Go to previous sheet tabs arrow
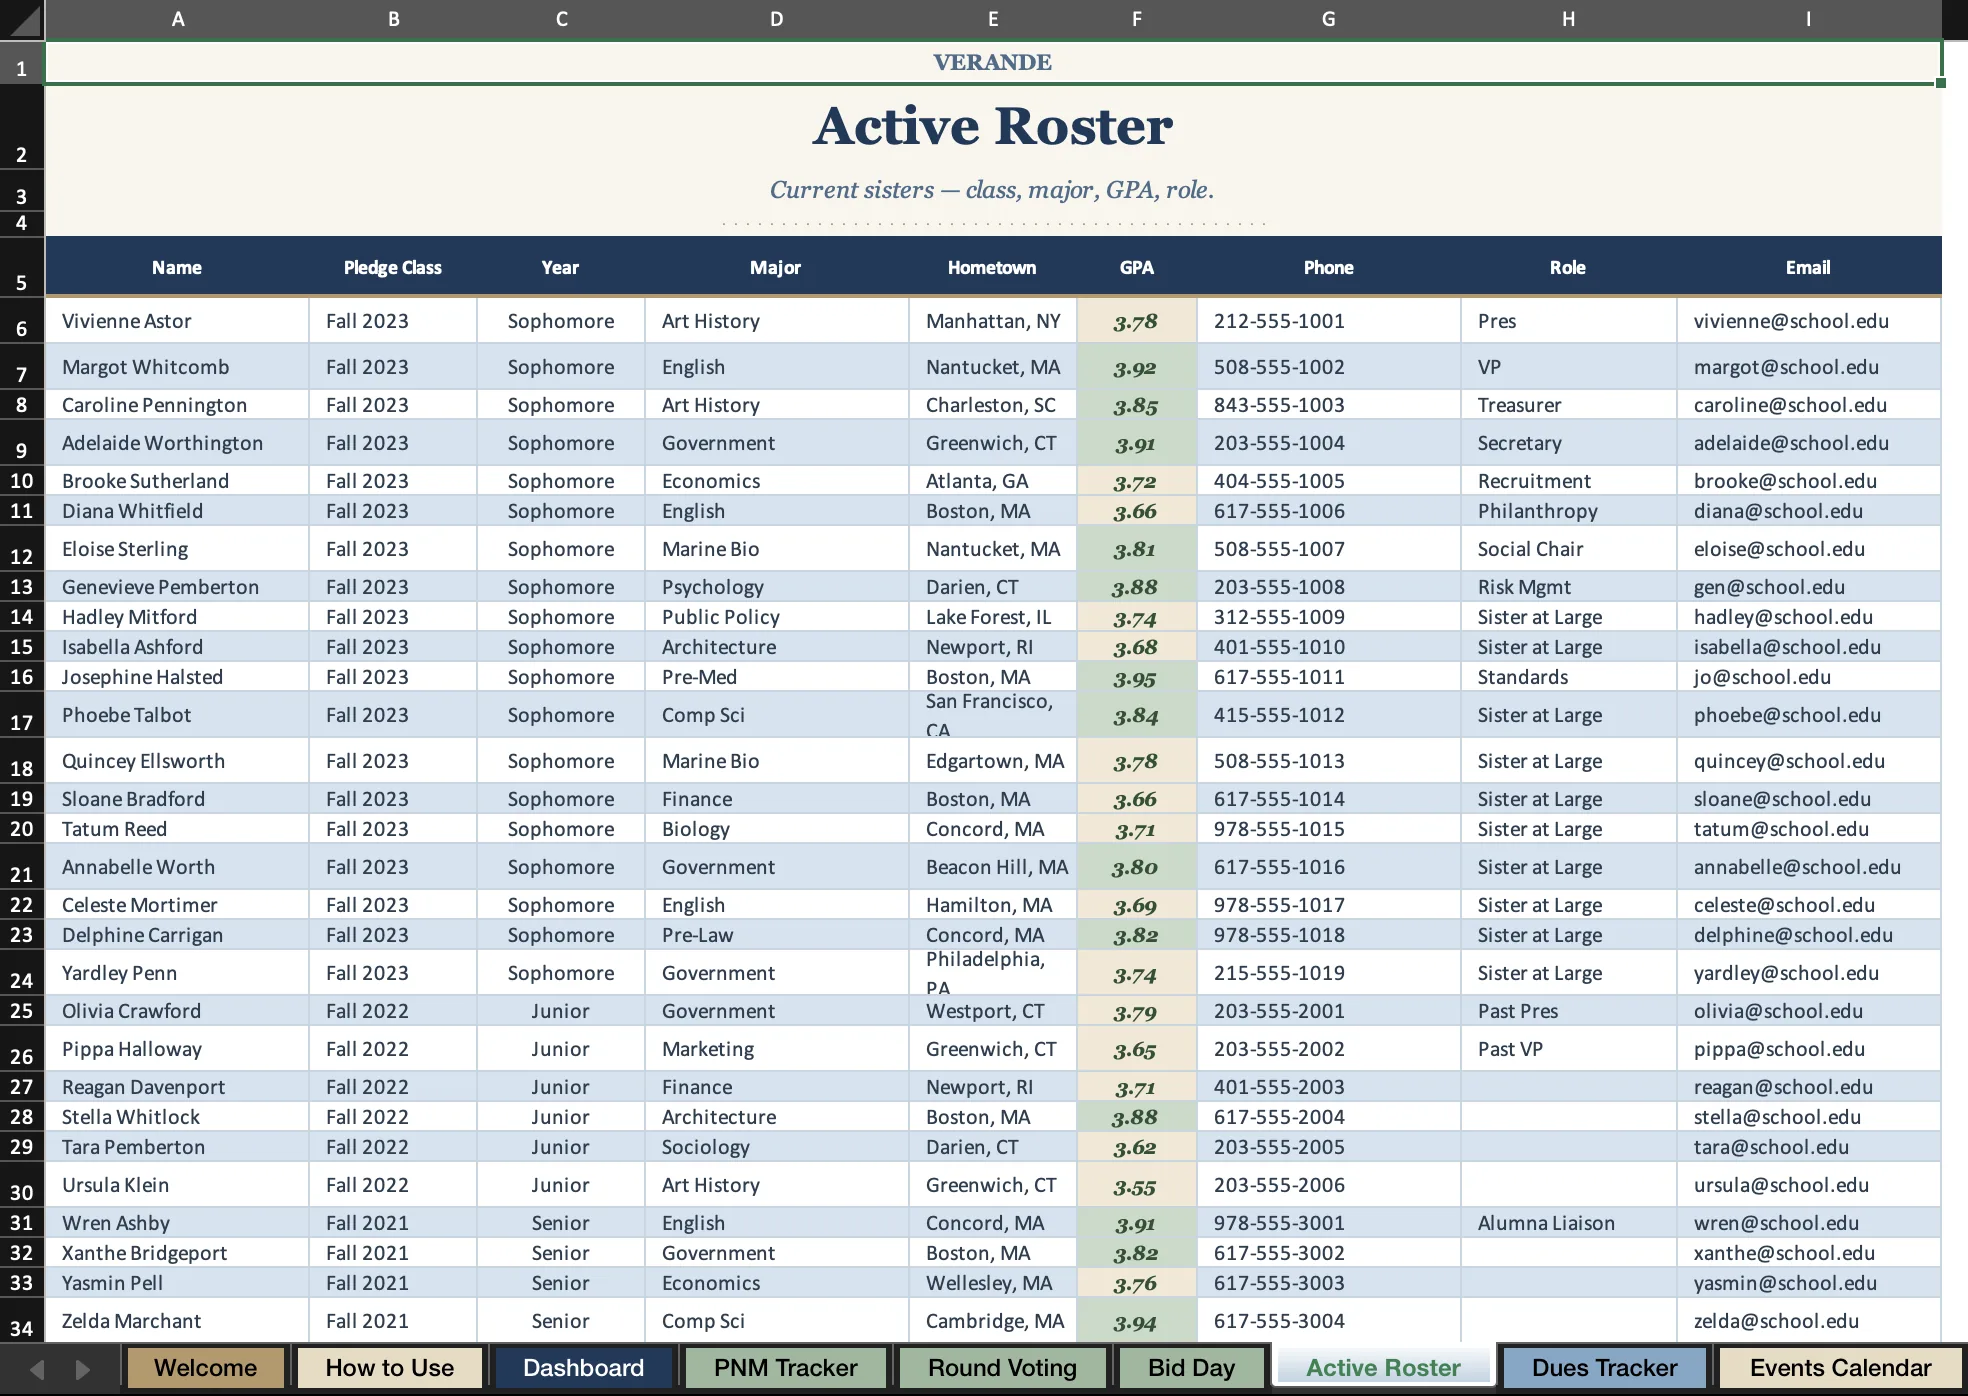Screen dimensions: 1968x1396 (x=38, y=1369)
